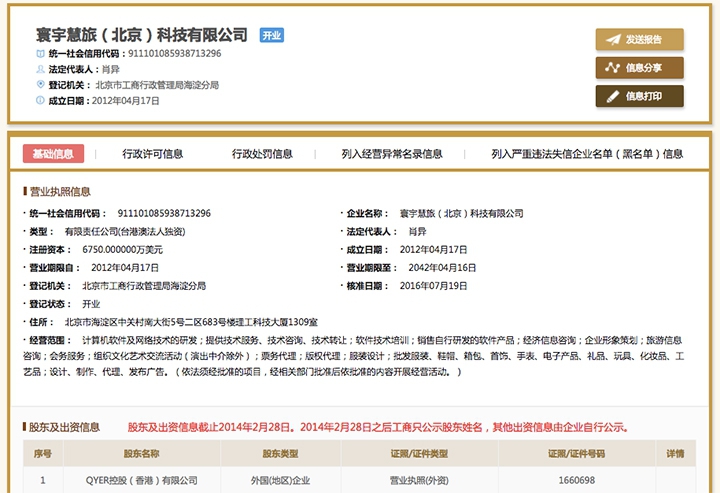Open the 列入严重违法失信企业名单（黑名单）信息 tab
Viewport: 720px width, 493px height.
pos(587,154)
